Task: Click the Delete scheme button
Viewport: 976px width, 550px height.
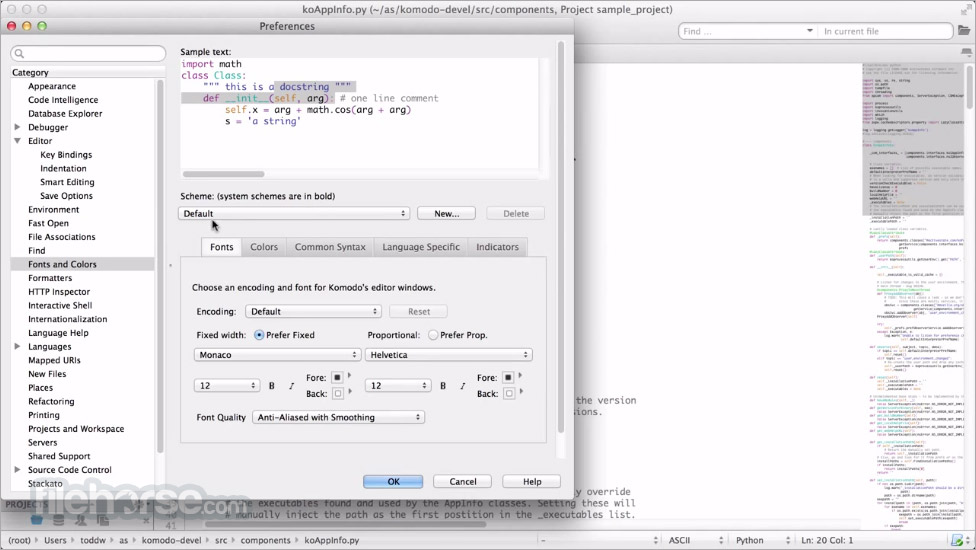Action: (515, 213)
